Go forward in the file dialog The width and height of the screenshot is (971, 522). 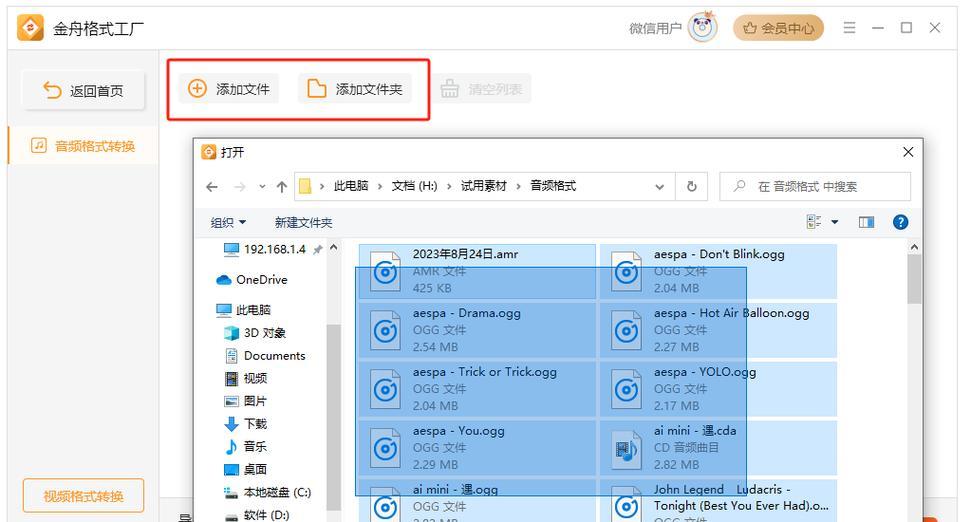(239, 186)
